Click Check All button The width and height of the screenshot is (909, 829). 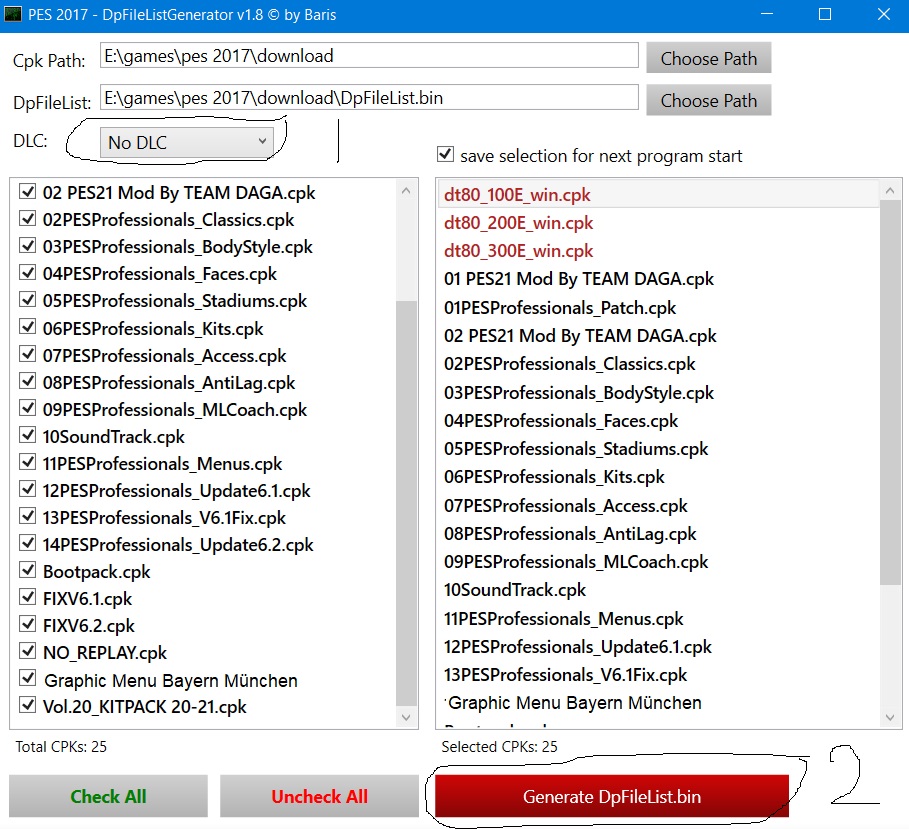click(108, 796)
